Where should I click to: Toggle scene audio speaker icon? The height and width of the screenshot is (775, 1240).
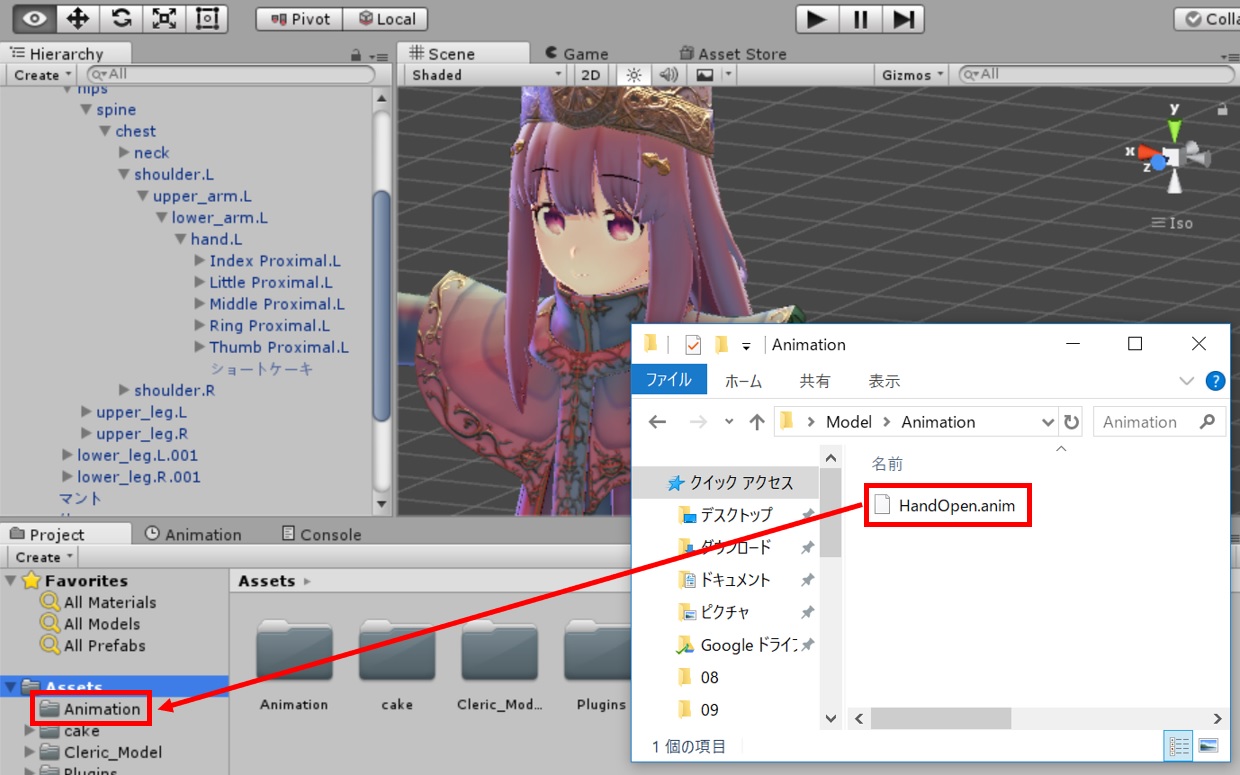668,75
